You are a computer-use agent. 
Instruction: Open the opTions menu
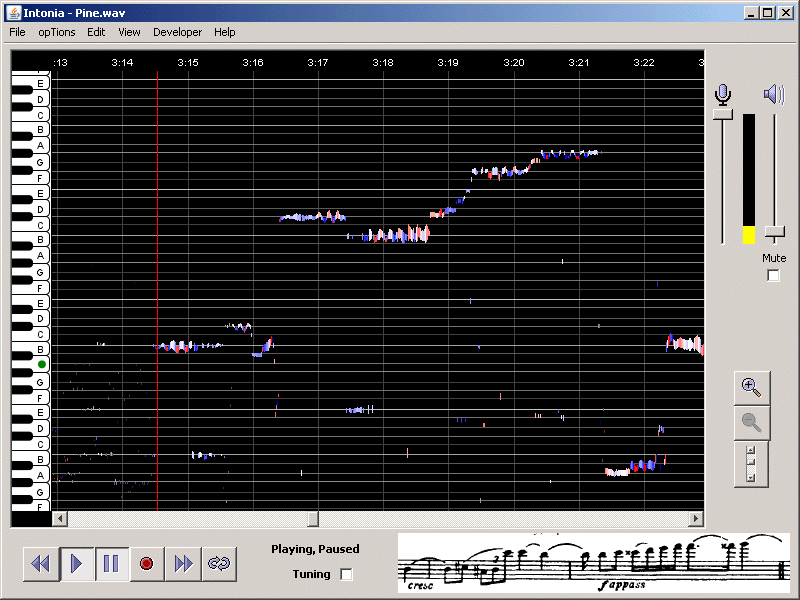[57, 32]
